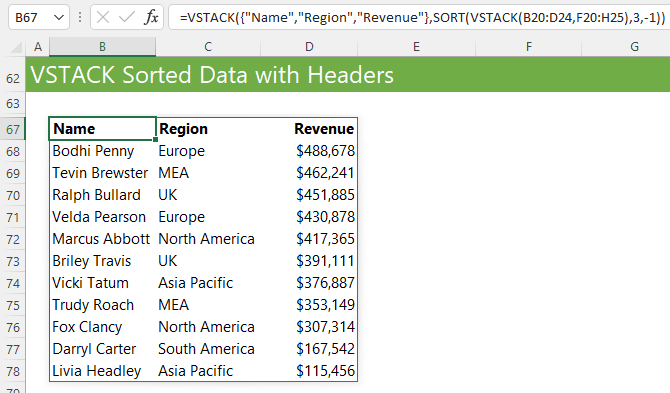Click the formula bar options dots

click(80, 18)
